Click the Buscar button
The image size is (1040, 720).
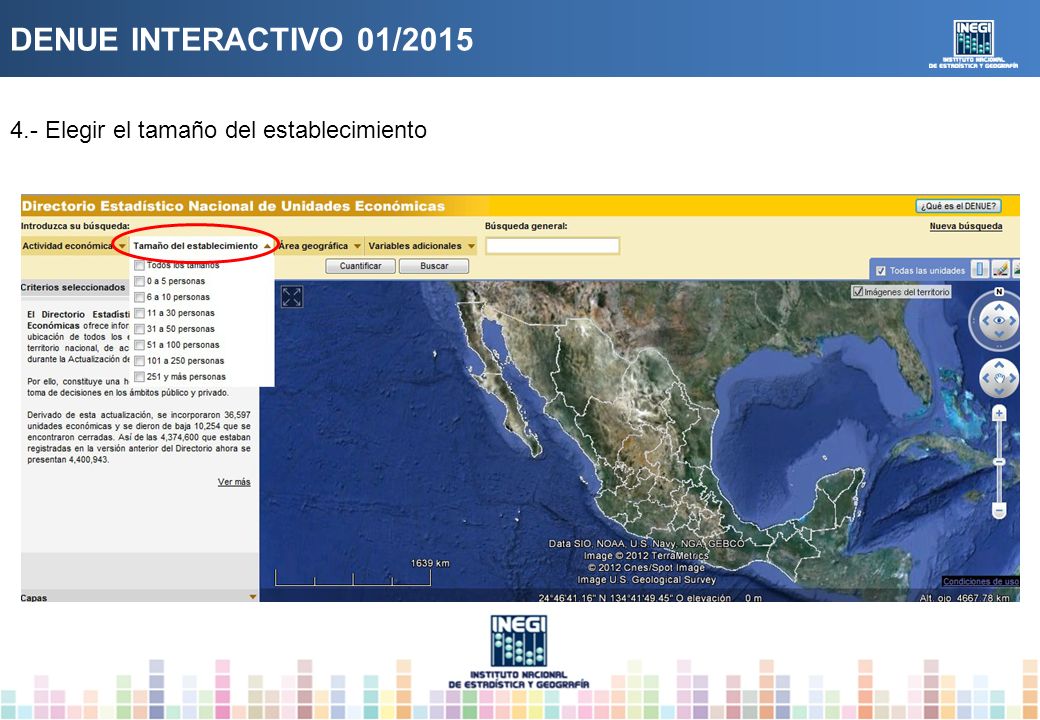coord(434,266)
